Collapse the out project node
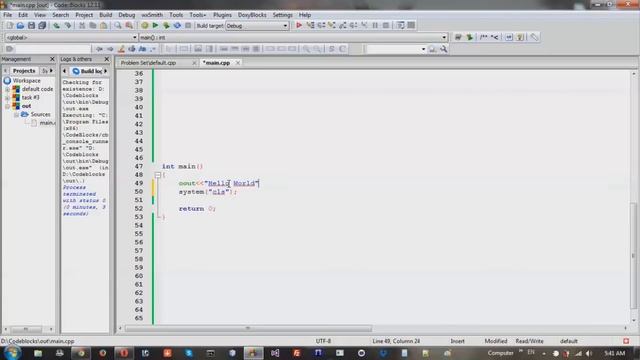The height and width of the screenshot is (360, 640). [x=7, y=106]
